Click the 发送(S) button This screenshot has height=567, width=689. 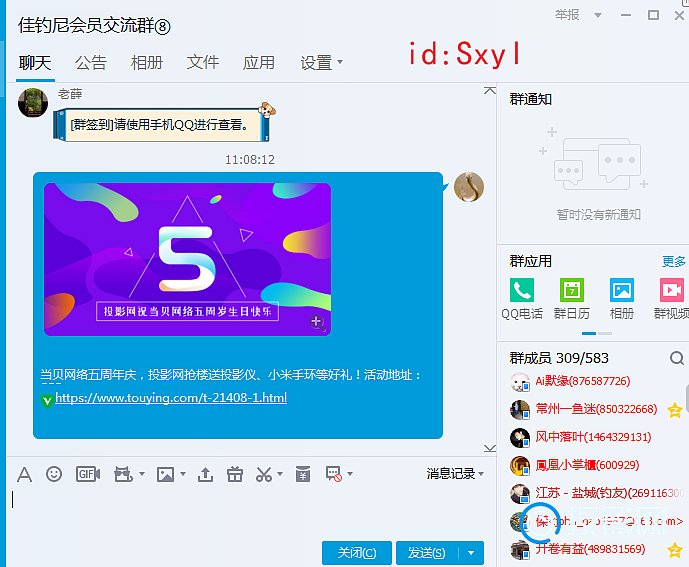tap(427, 553)
